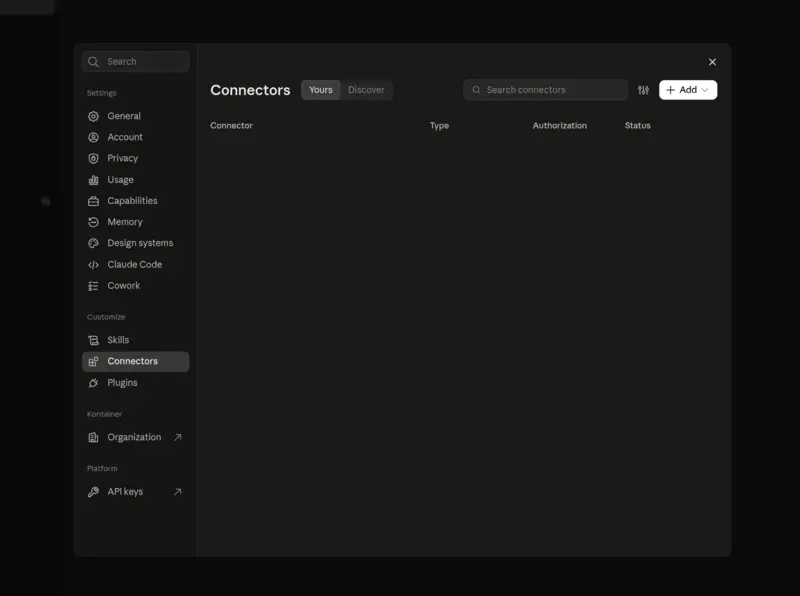This screenshot has height=596, width=800.
Task: Click the Skills scroll icon
Action: tap(93, 340)
